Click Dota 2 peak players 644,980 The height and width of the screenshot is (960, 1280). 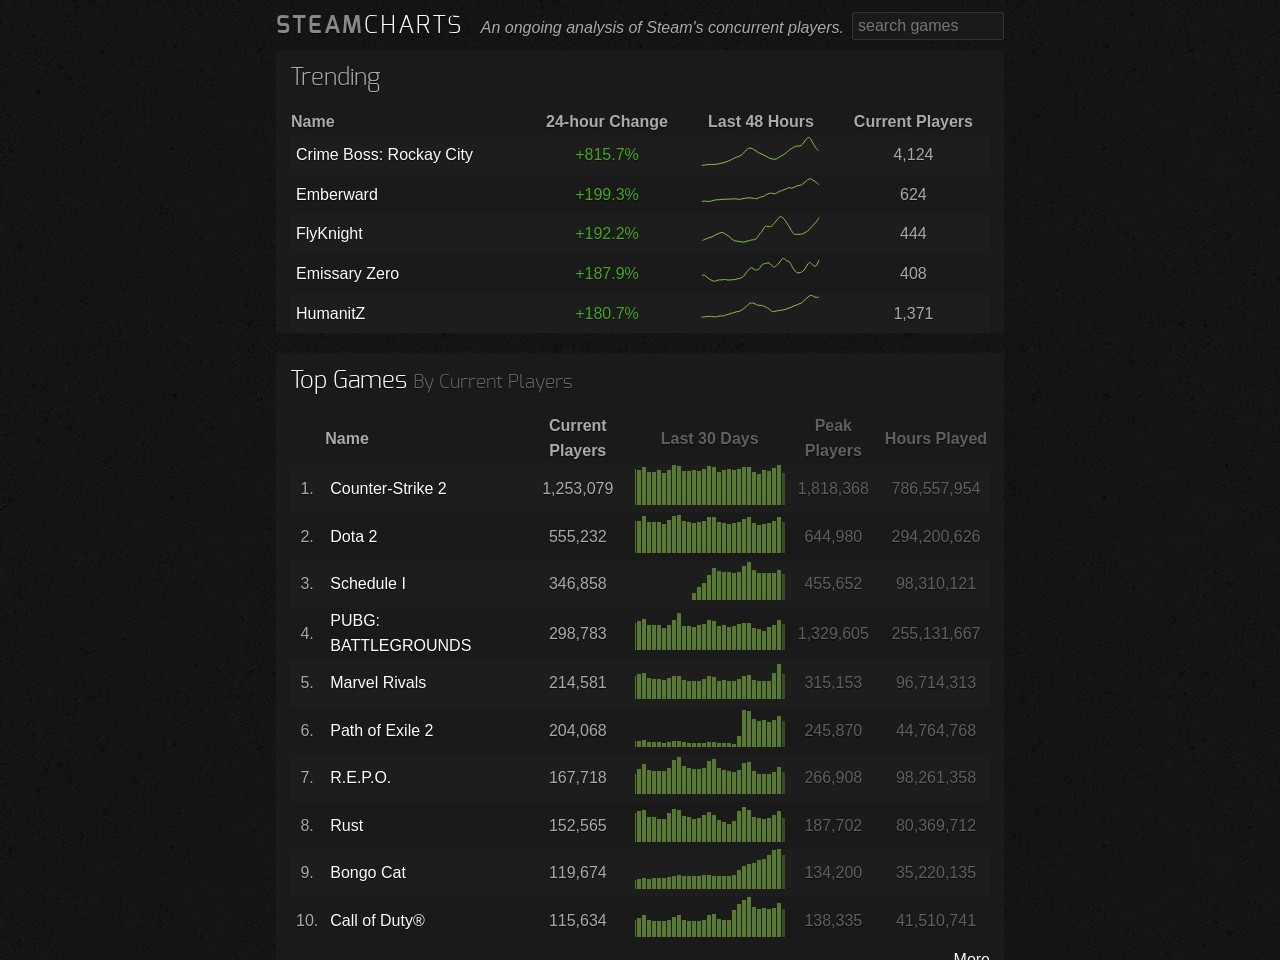(833, 536)
